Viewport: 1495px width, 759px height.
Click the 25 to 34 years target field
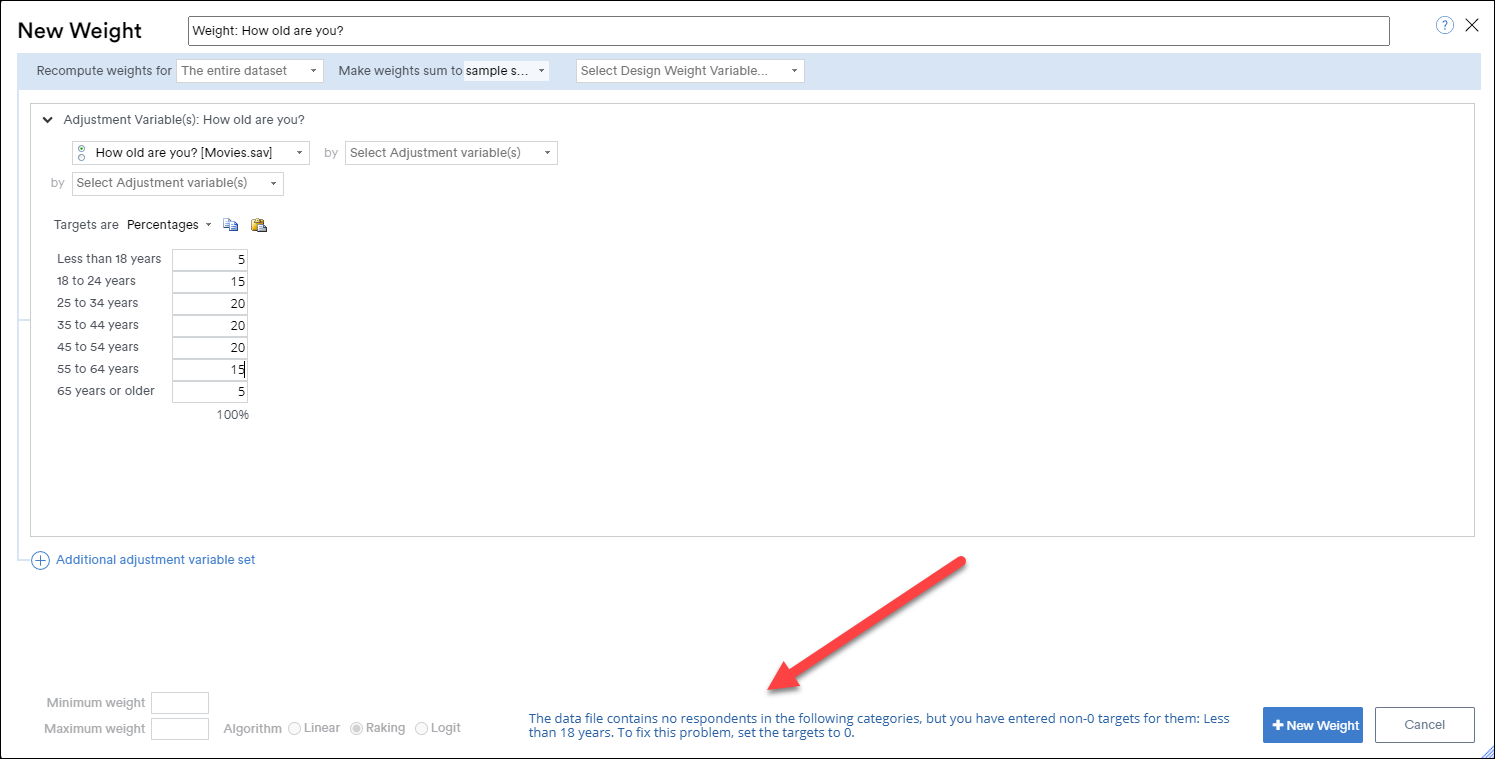[210, 303]
